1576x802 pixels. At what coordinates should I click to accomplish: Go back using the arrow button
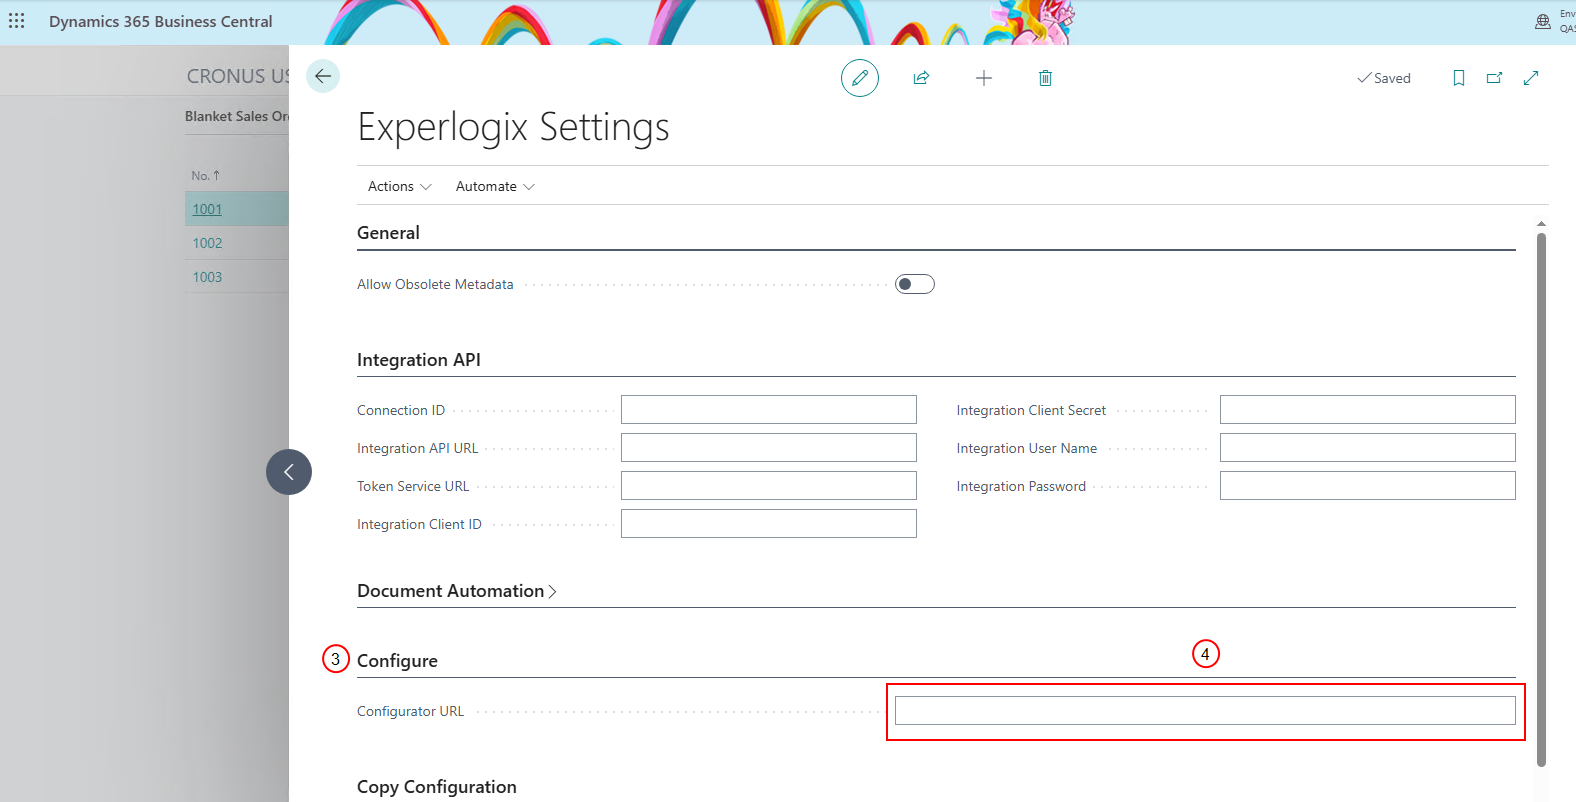pyautogui.click(x=323, y=76)
